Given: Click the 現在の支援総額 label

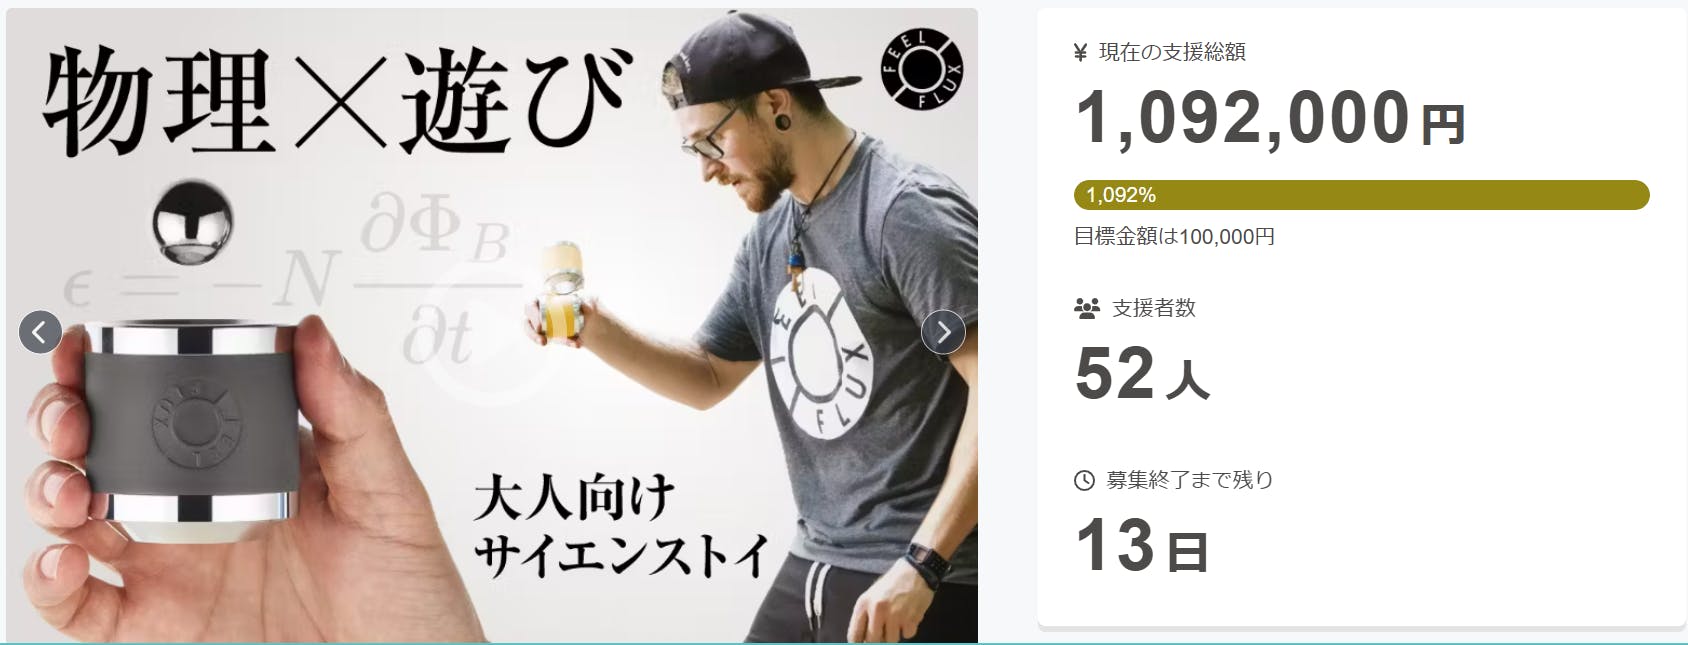Looking at the screenshot, I should point(1172,53).
